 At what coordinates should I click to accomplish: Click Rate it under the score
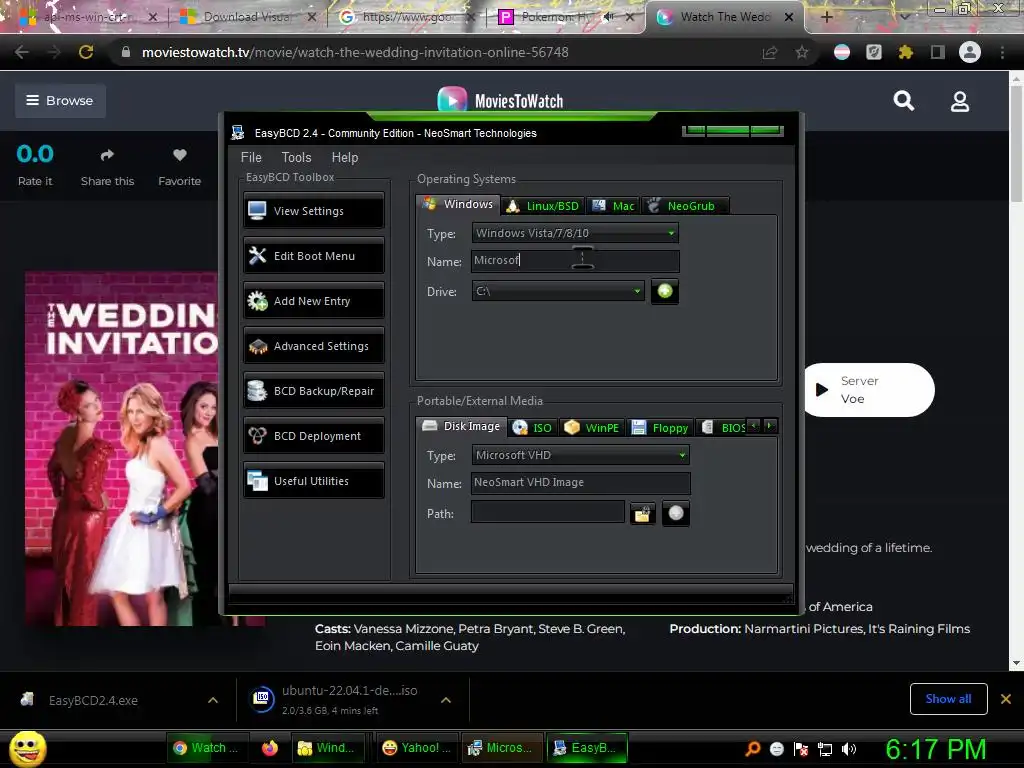pyautogui.click(x=35, y=182)
